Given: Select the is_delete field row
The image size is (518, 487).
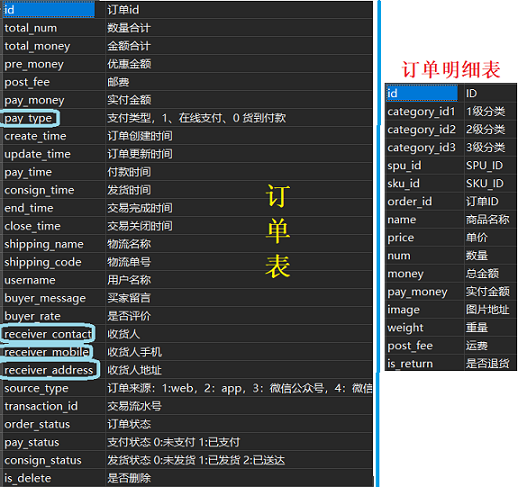Looking at the screenshot, I should (188, 478).
